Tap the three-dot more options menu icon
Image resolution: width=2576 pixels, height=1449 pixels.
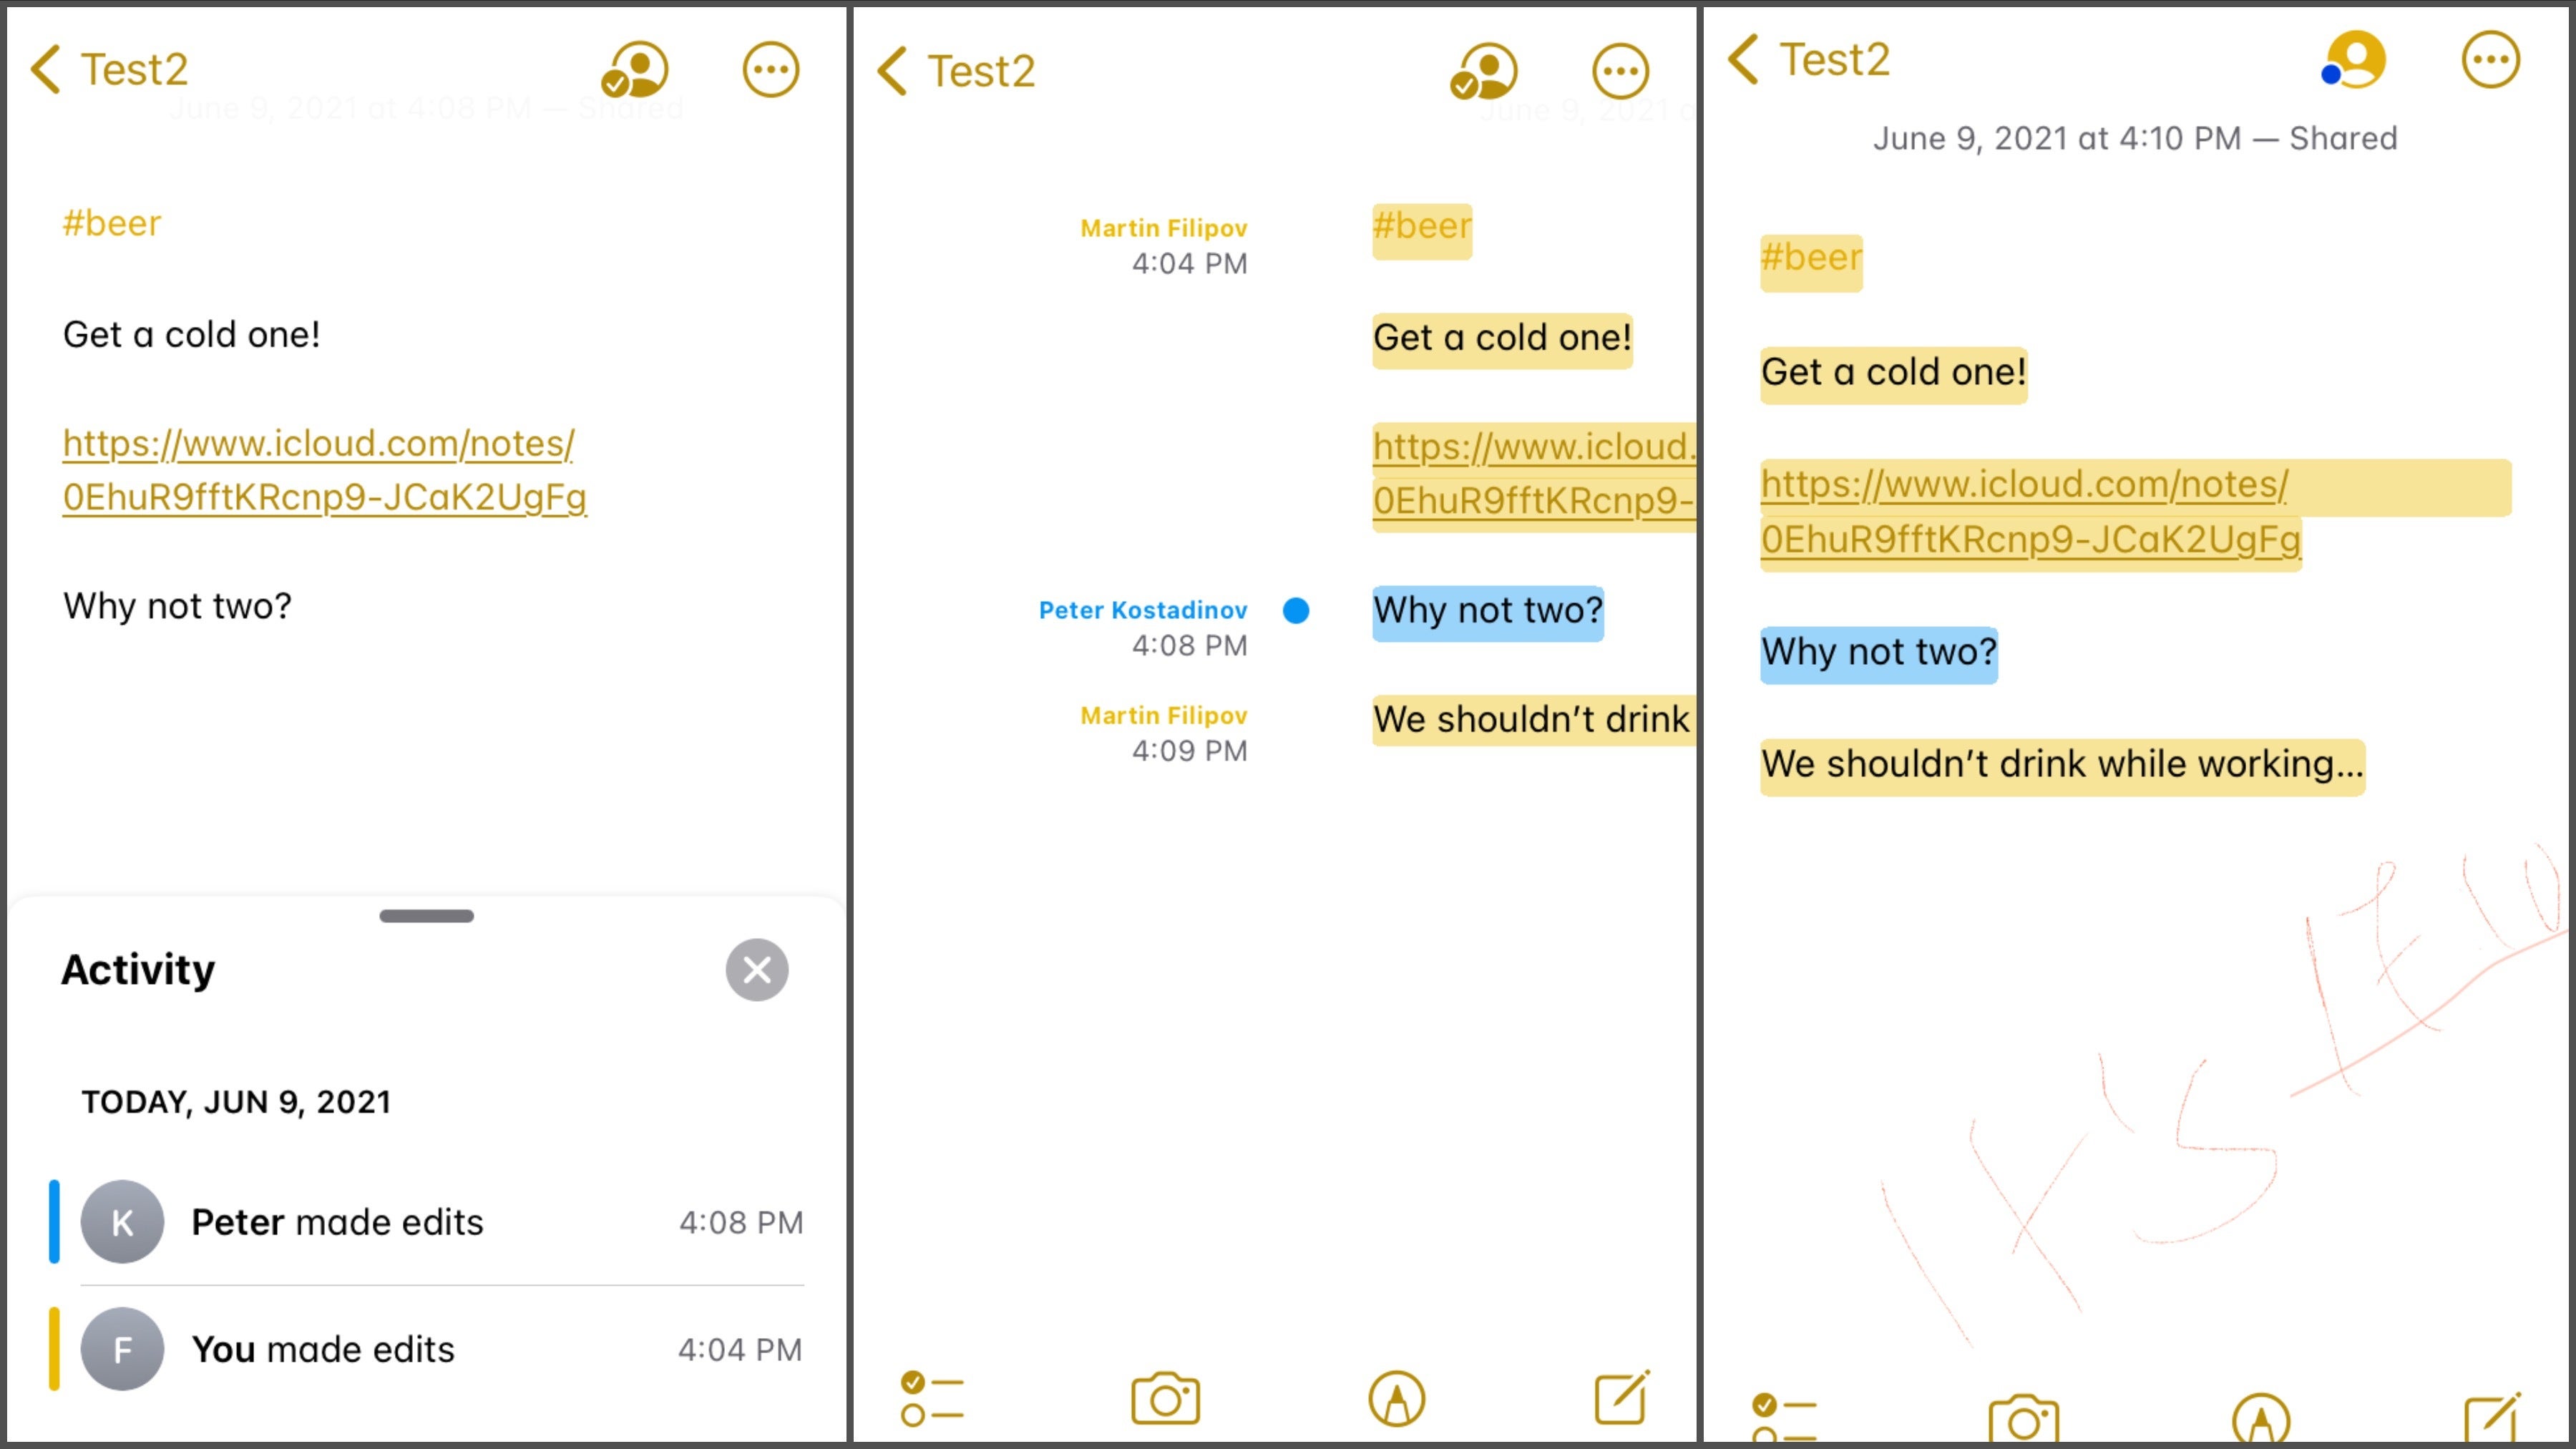tap(771, 69)
